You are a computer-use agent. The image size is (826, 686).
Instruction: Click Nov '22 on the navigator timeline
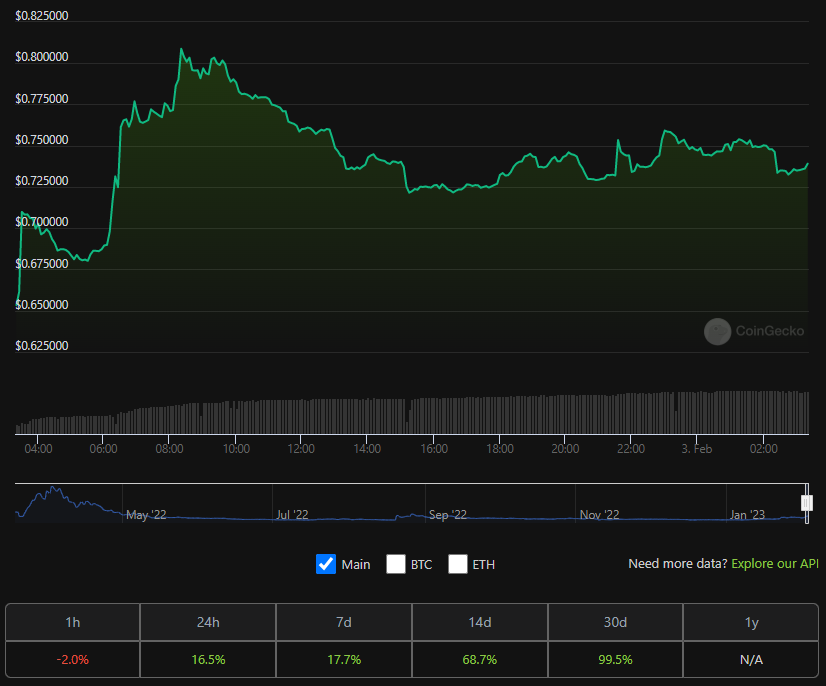(x=599, y=515)
